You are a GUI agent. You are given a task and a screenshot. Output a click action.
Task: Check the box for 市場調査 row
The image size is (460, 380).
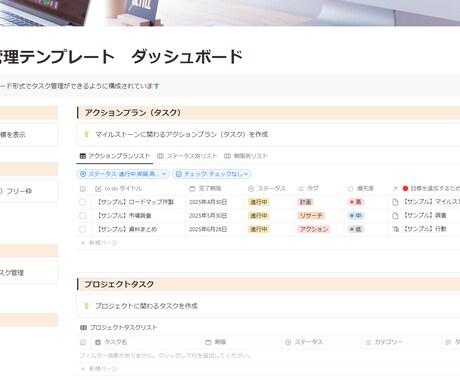pos(83,216)
